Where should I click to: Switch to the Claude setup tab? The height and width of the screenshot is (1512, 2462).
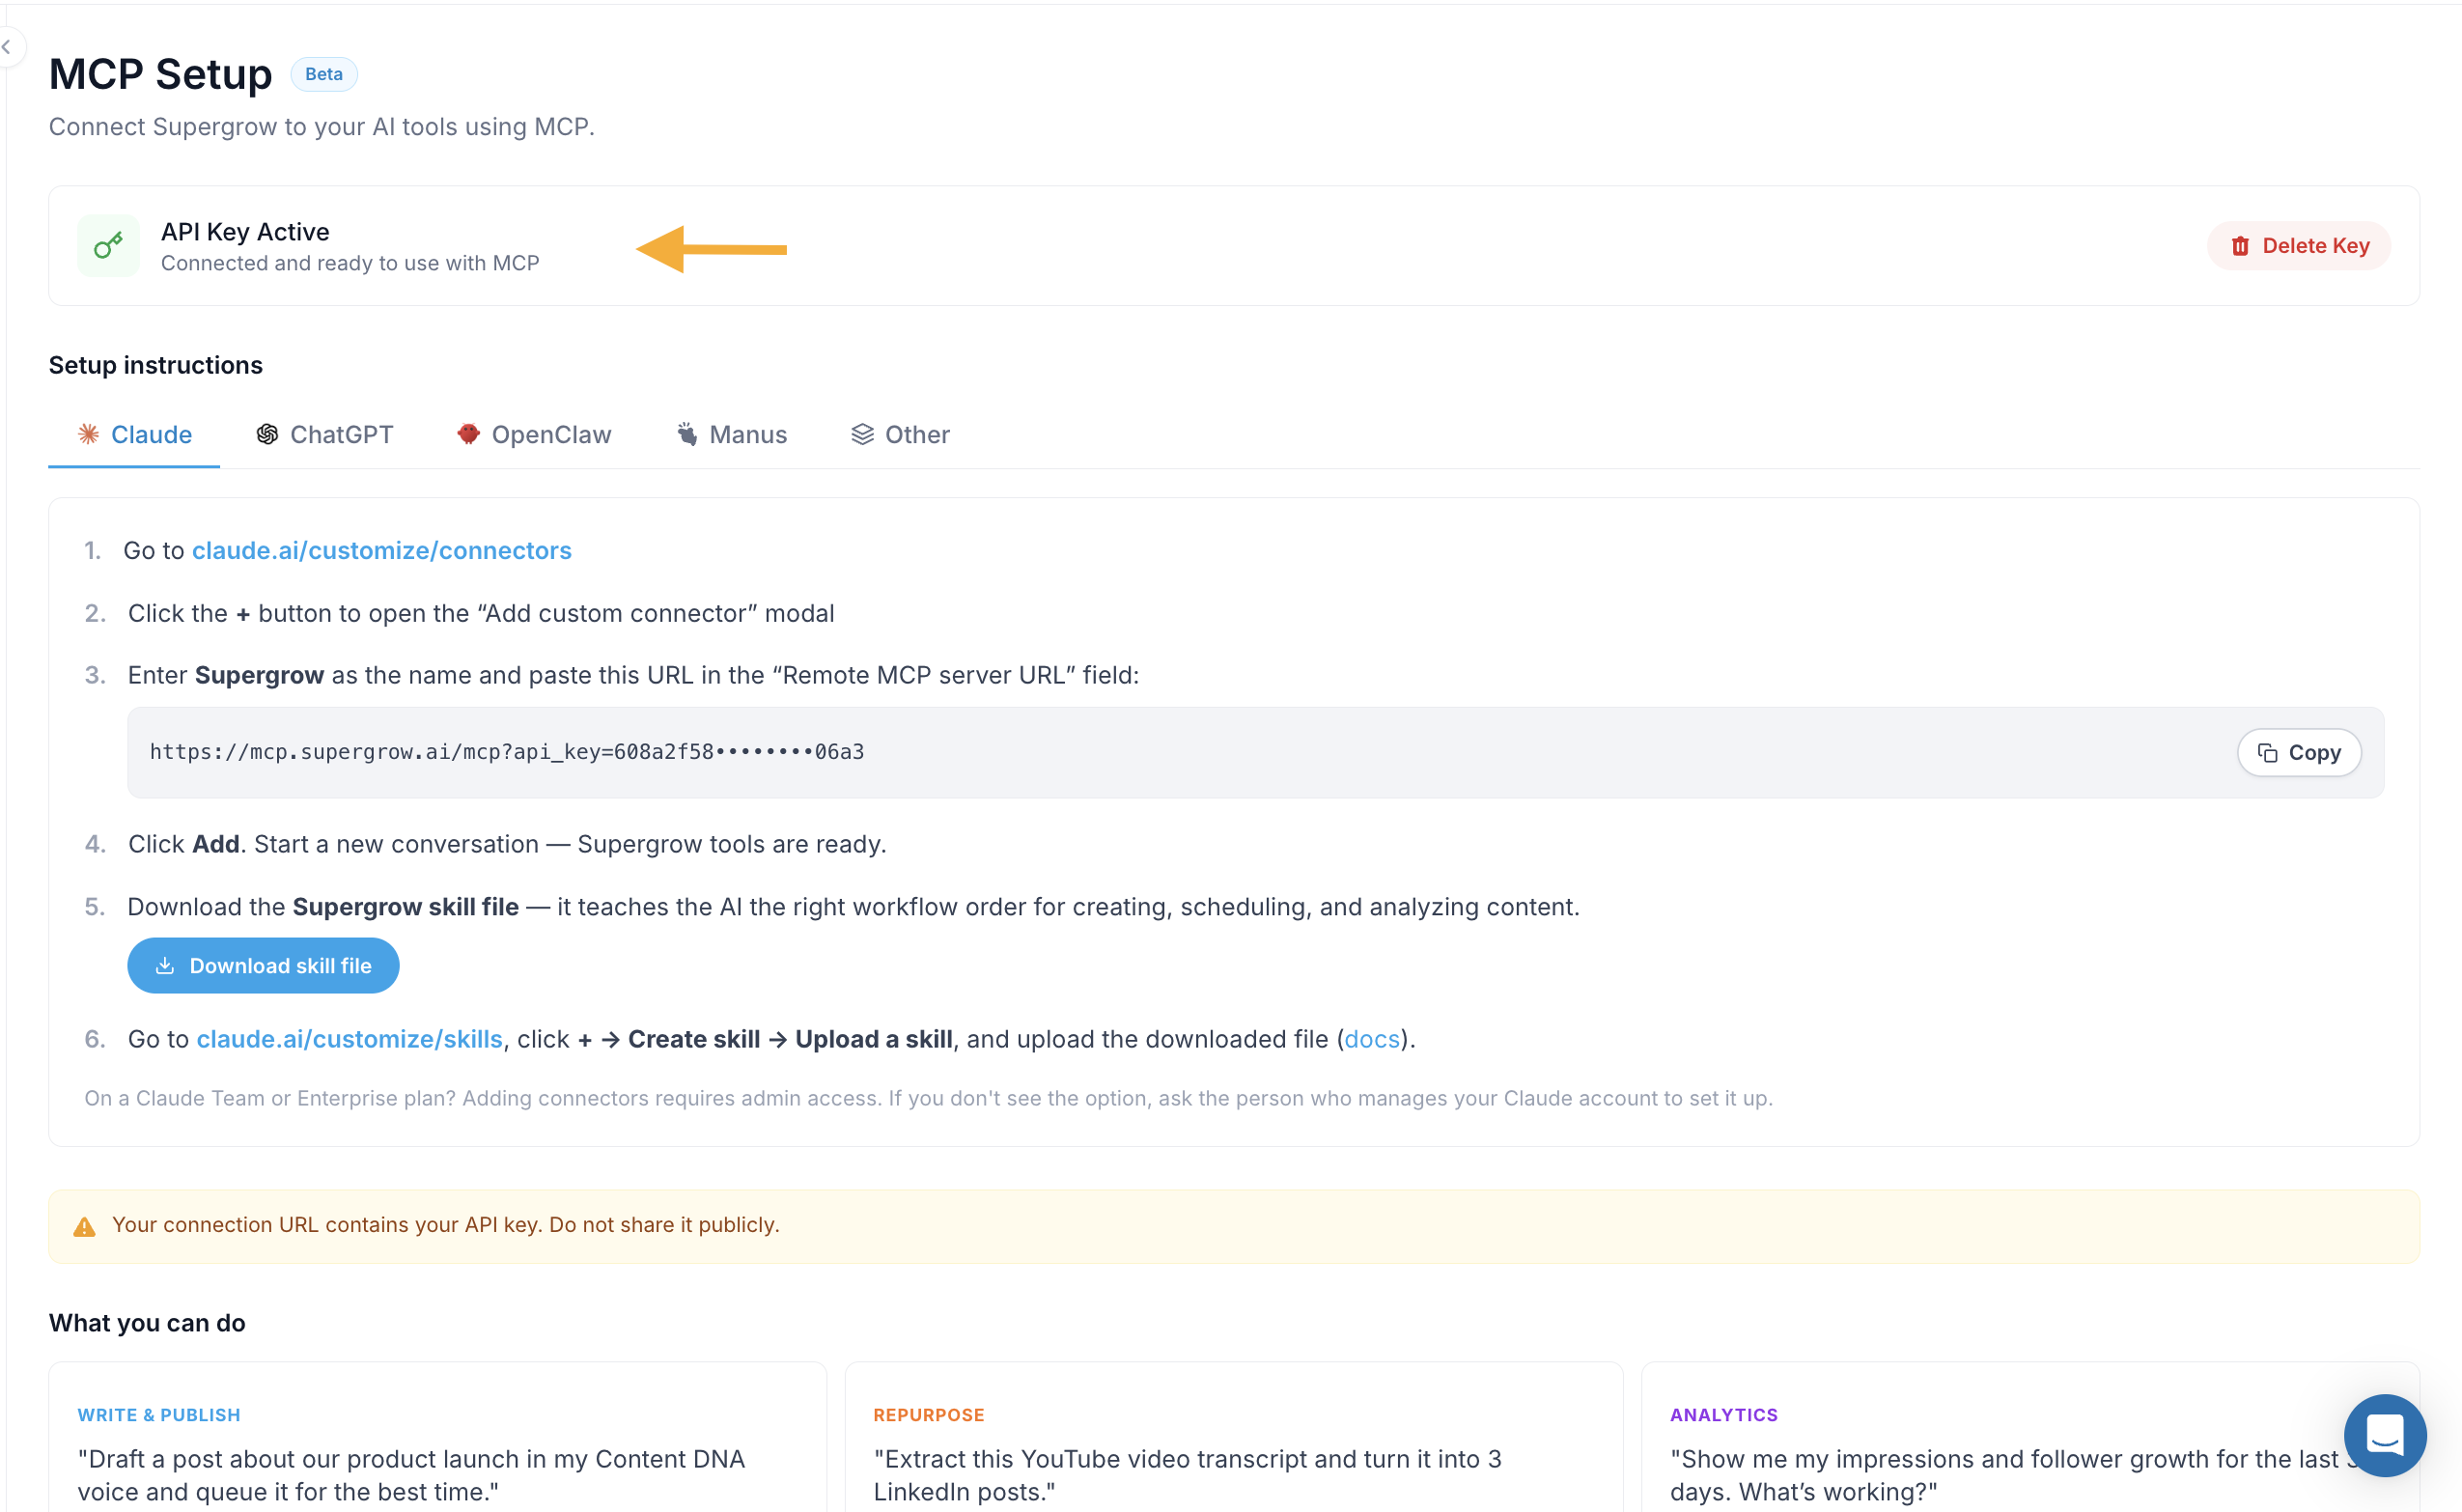point(134,434)
